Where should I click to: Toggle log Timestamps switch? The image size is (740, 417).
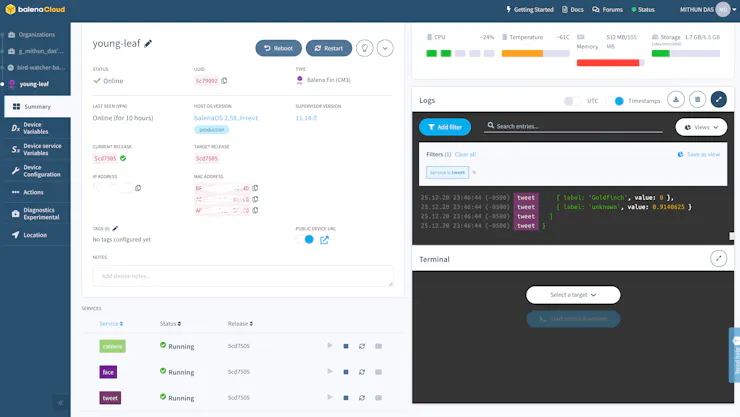coord(614,101)
